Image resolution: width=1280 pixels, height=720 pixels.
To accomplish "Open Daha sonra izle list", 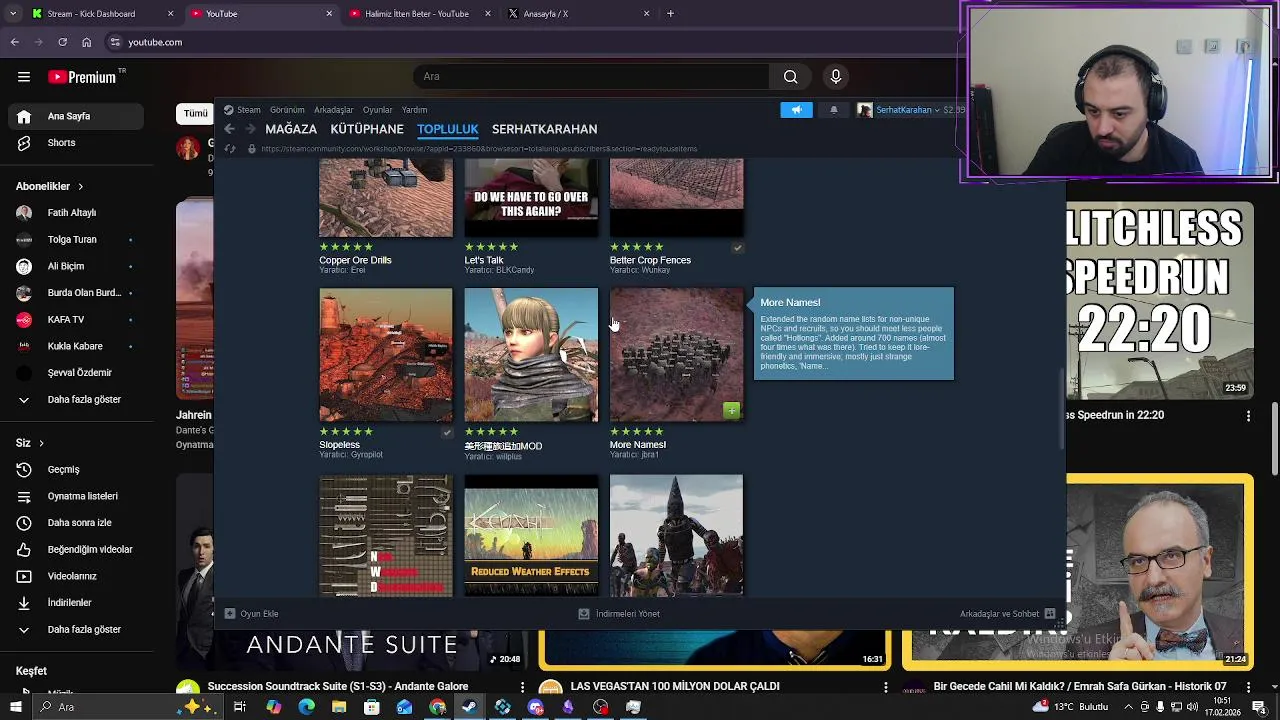I will point(76,523).
